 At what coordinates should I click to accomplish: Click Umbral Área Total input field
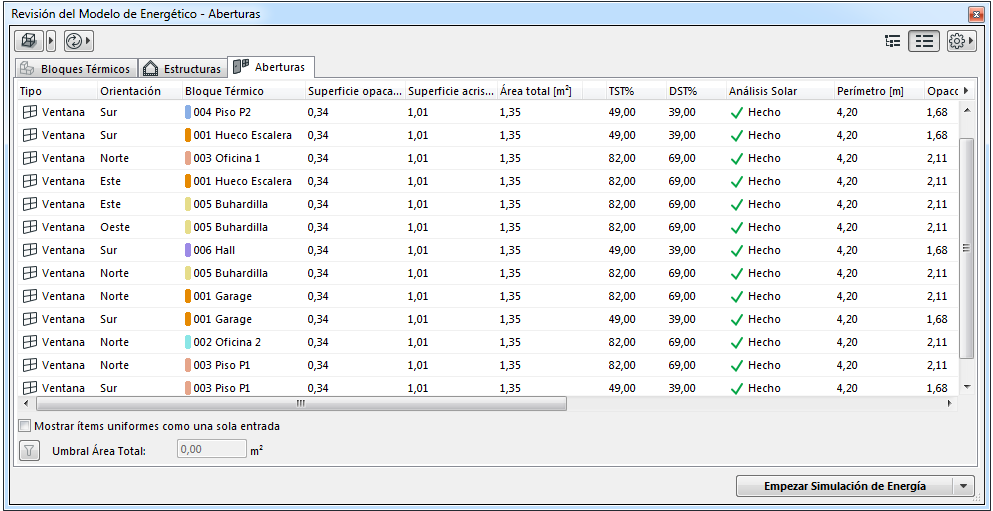211,449
